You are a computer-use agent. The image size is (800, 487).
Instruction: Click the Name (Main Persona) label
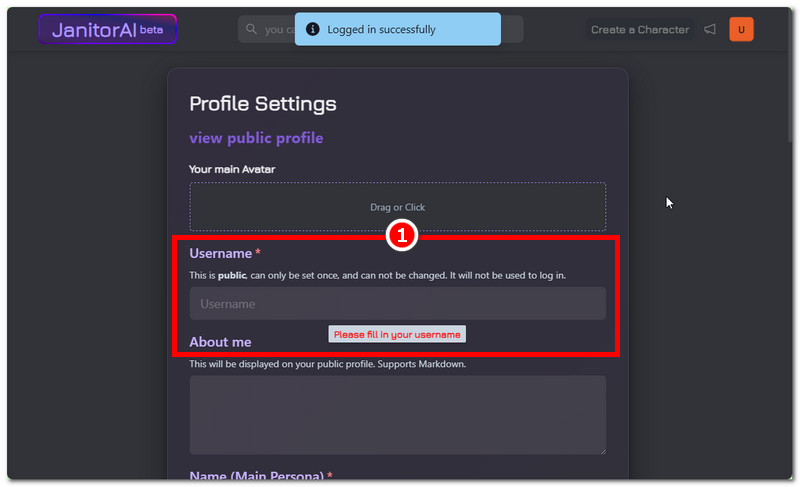256,476
